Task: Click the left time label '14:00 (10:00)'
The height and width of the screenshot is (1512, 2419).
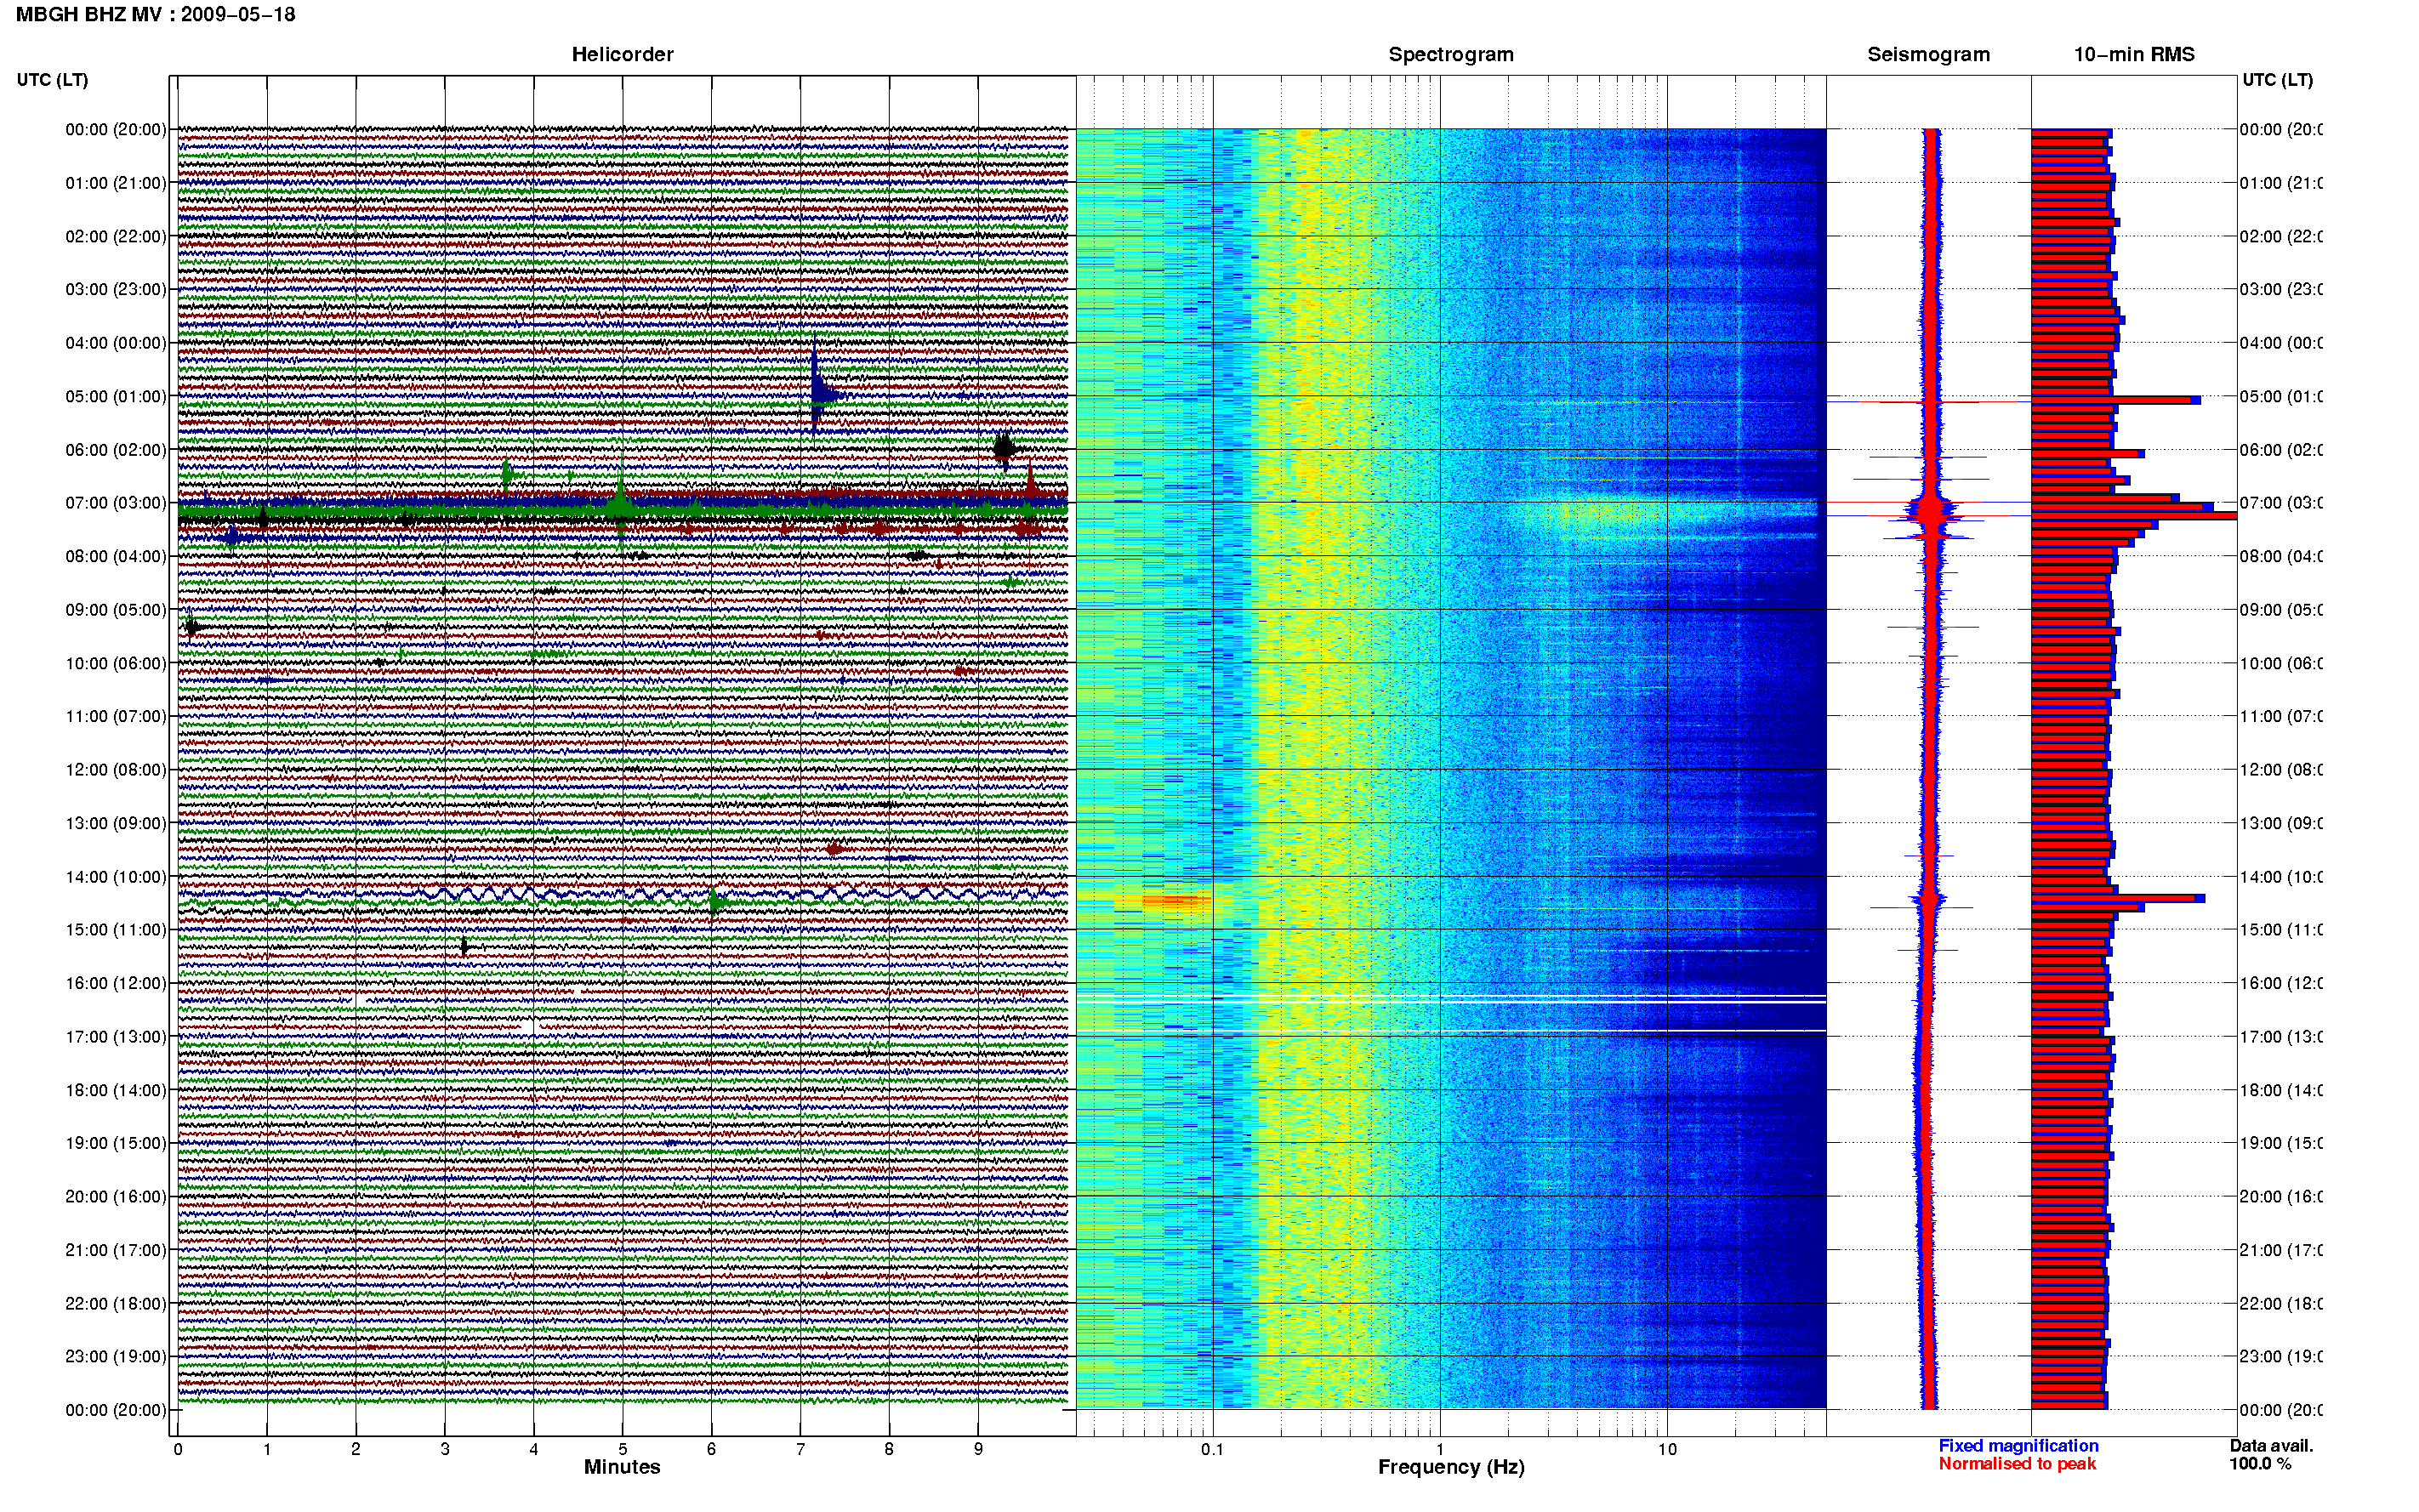Action: pos(116,877)
